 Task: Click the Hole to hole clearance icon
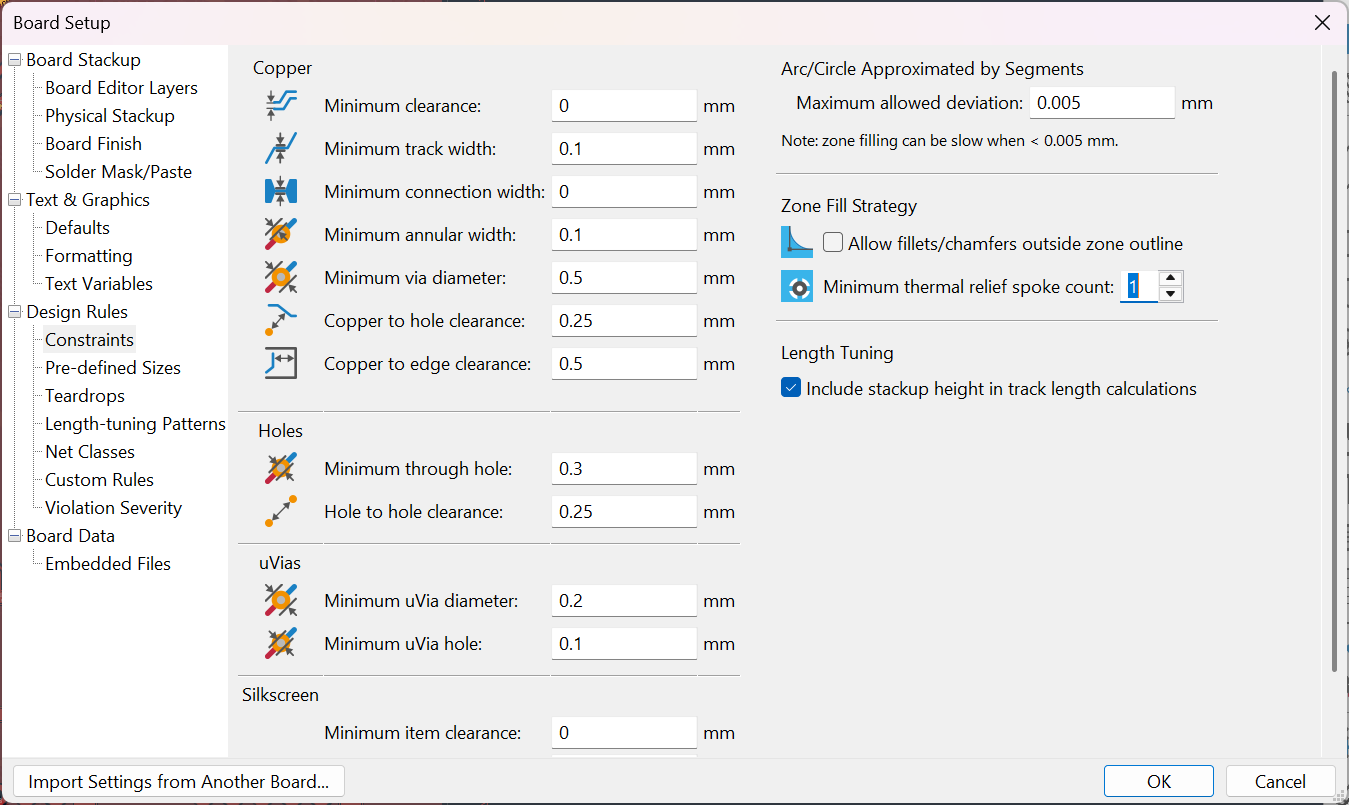281,512
